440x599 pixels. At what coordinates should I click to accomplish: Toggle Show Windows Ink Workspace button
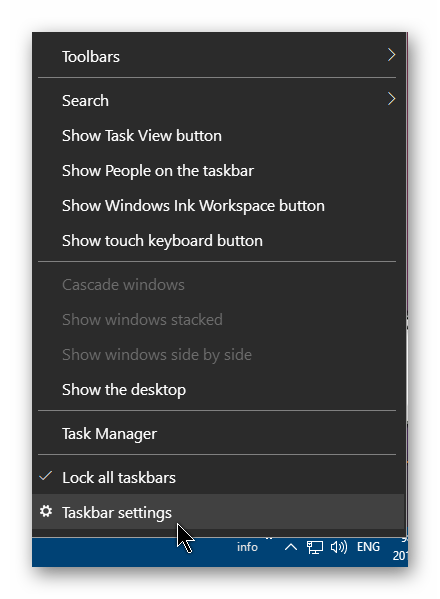[x=218, y=206]
